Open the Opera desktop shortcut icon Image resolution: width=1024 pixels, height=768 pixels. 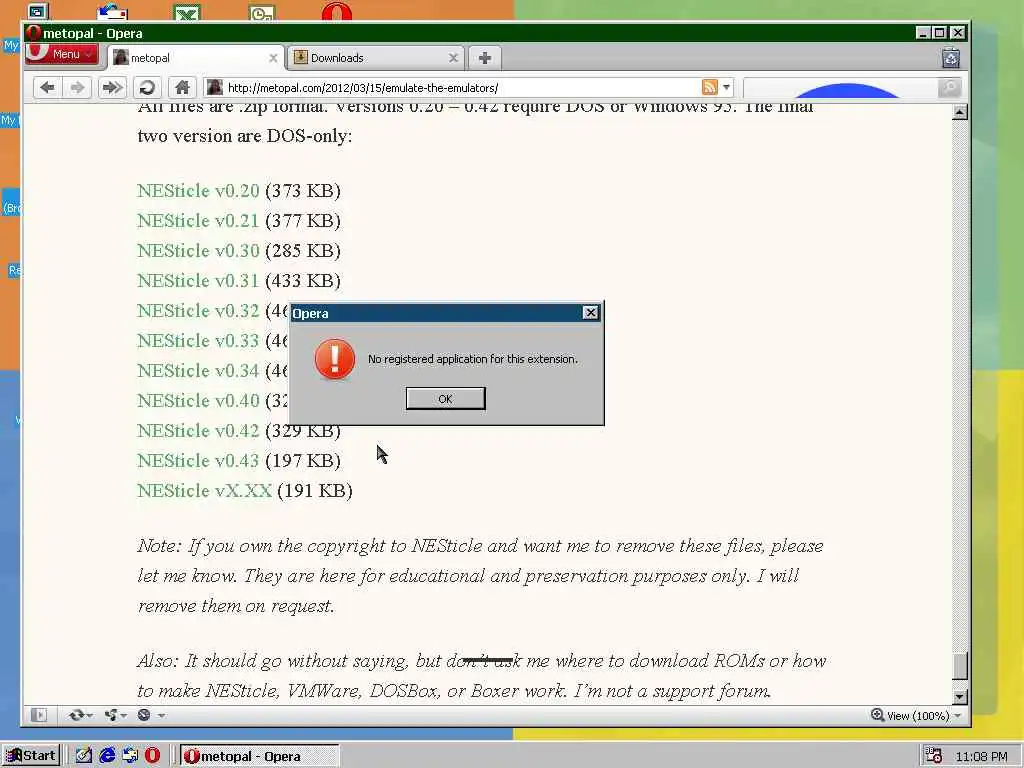337,11
